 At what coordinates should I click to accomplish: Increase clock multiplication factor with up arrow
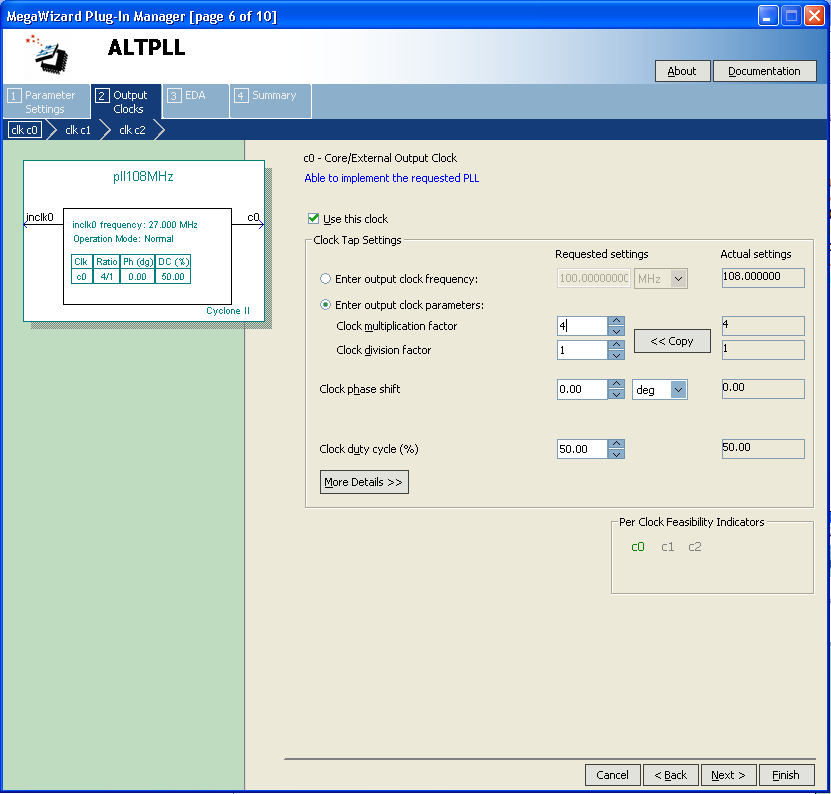[616, 321]
